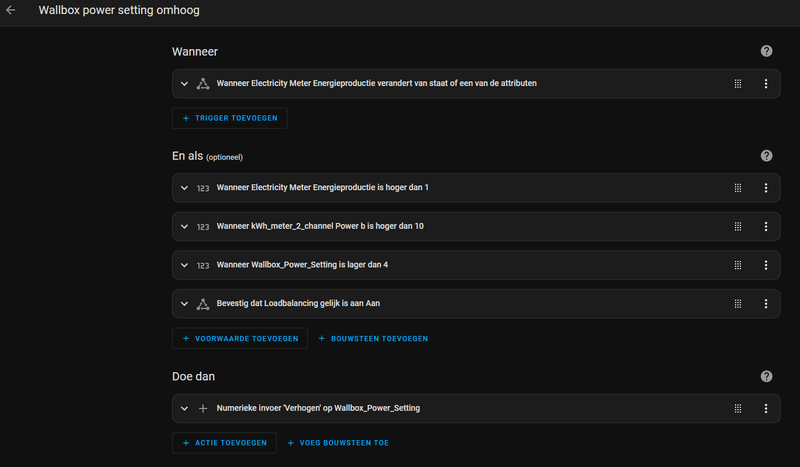Open three-dot menu of the trigger row
This screenshot has width=800, height=467.
coord(766,84)
